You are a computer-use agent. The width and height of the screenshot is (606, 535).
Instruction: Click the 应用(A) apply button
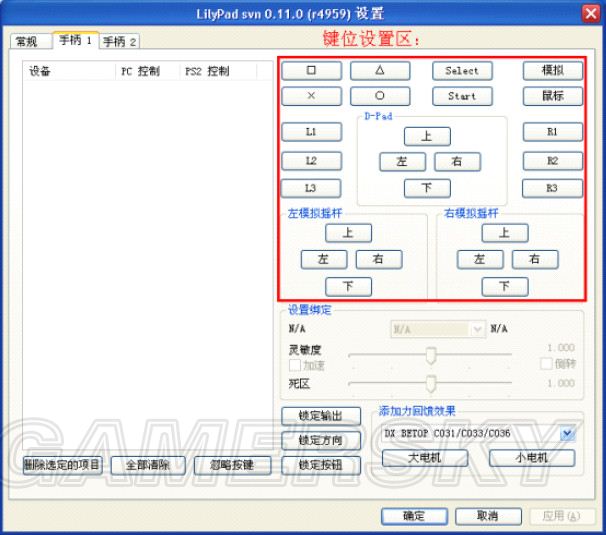click(562, 516)
